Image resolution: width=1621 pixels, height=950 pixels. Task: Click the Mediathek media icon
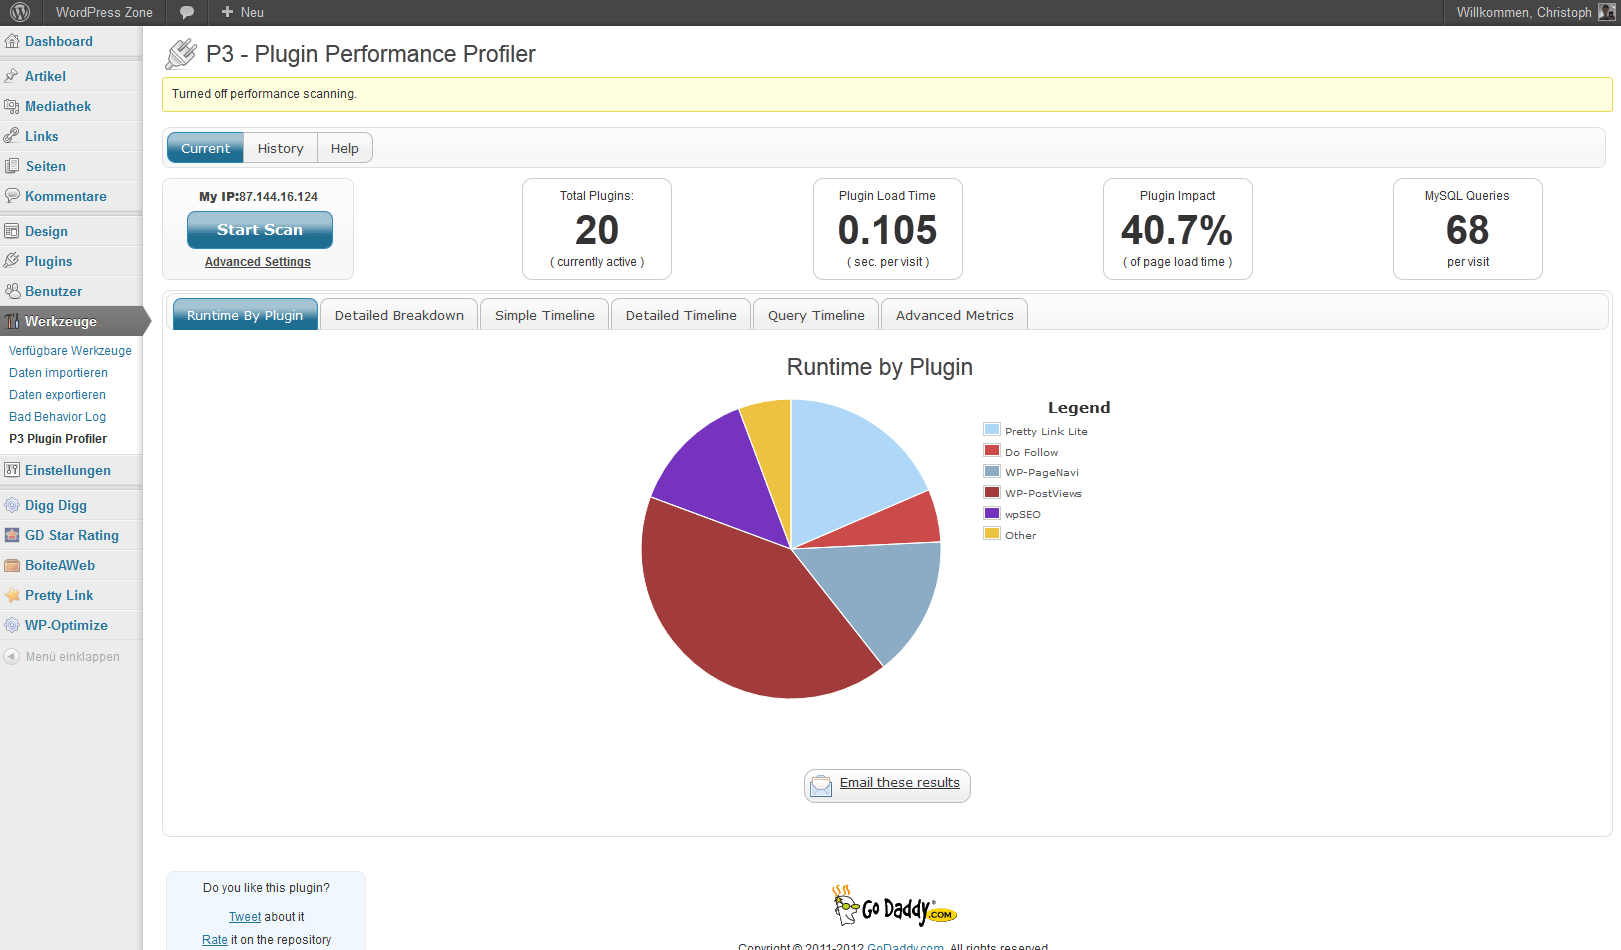tap(12, 106)
